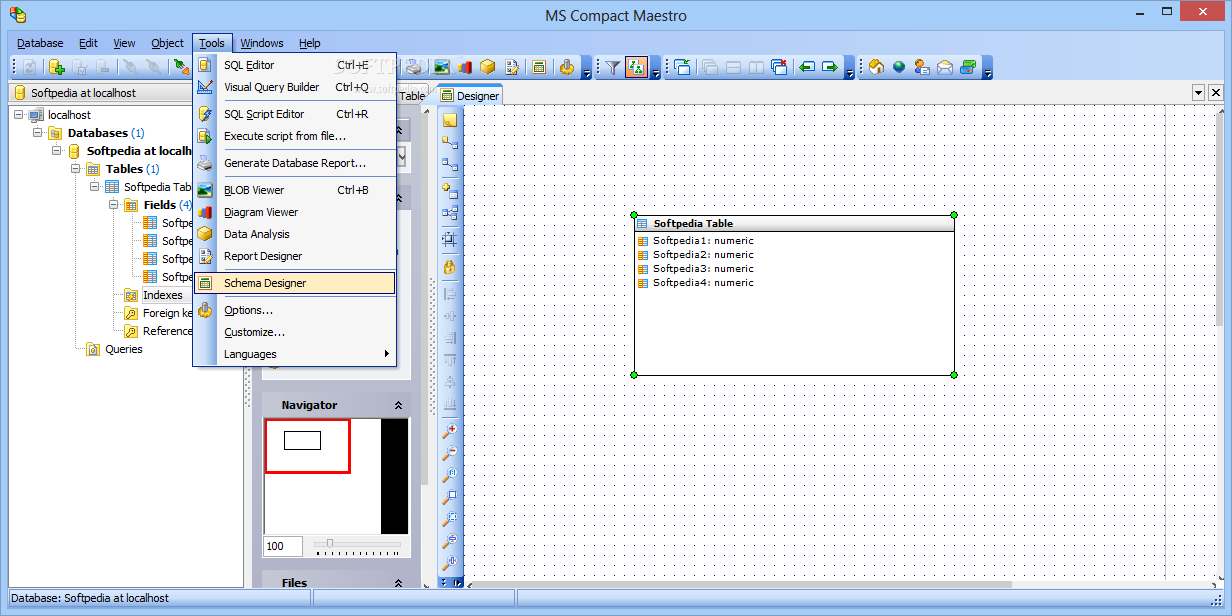
Task: Click the Navigator preview thumbnail
Action: tap(336, 476)
